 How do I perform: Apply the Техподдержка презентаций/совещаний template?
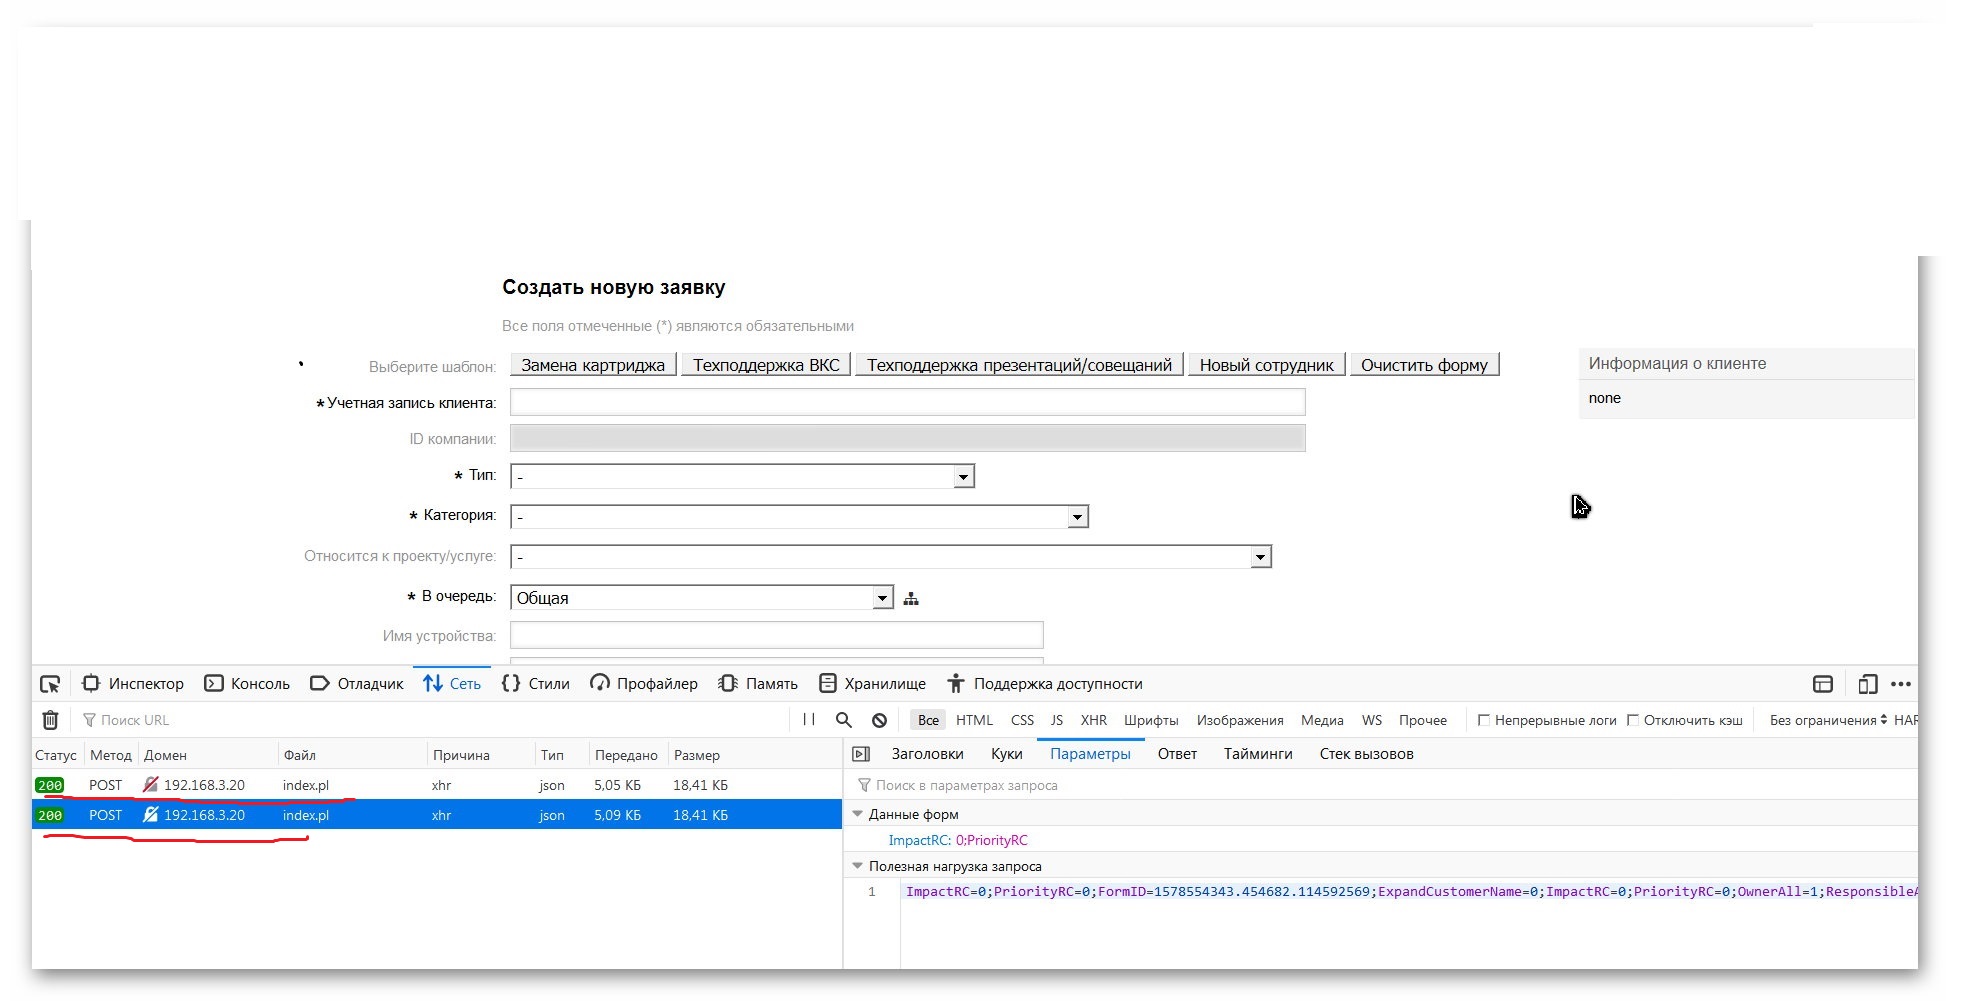pyautogui.click(x=1019, y=365)
